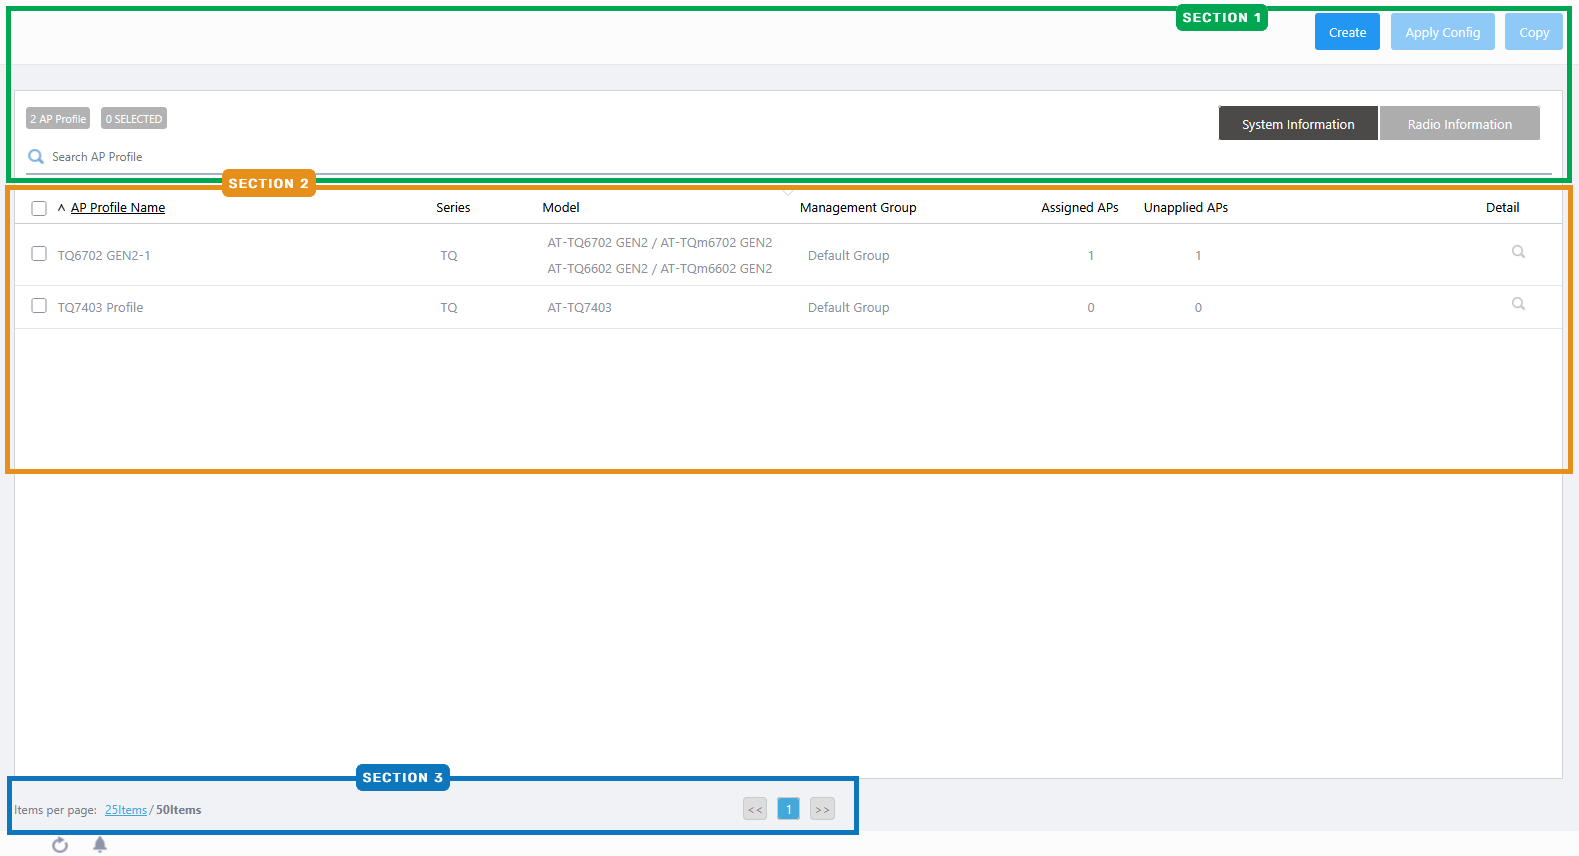
Task: Check the TQ7403 Profile row checkbox
Action: [x=39, y=306]
